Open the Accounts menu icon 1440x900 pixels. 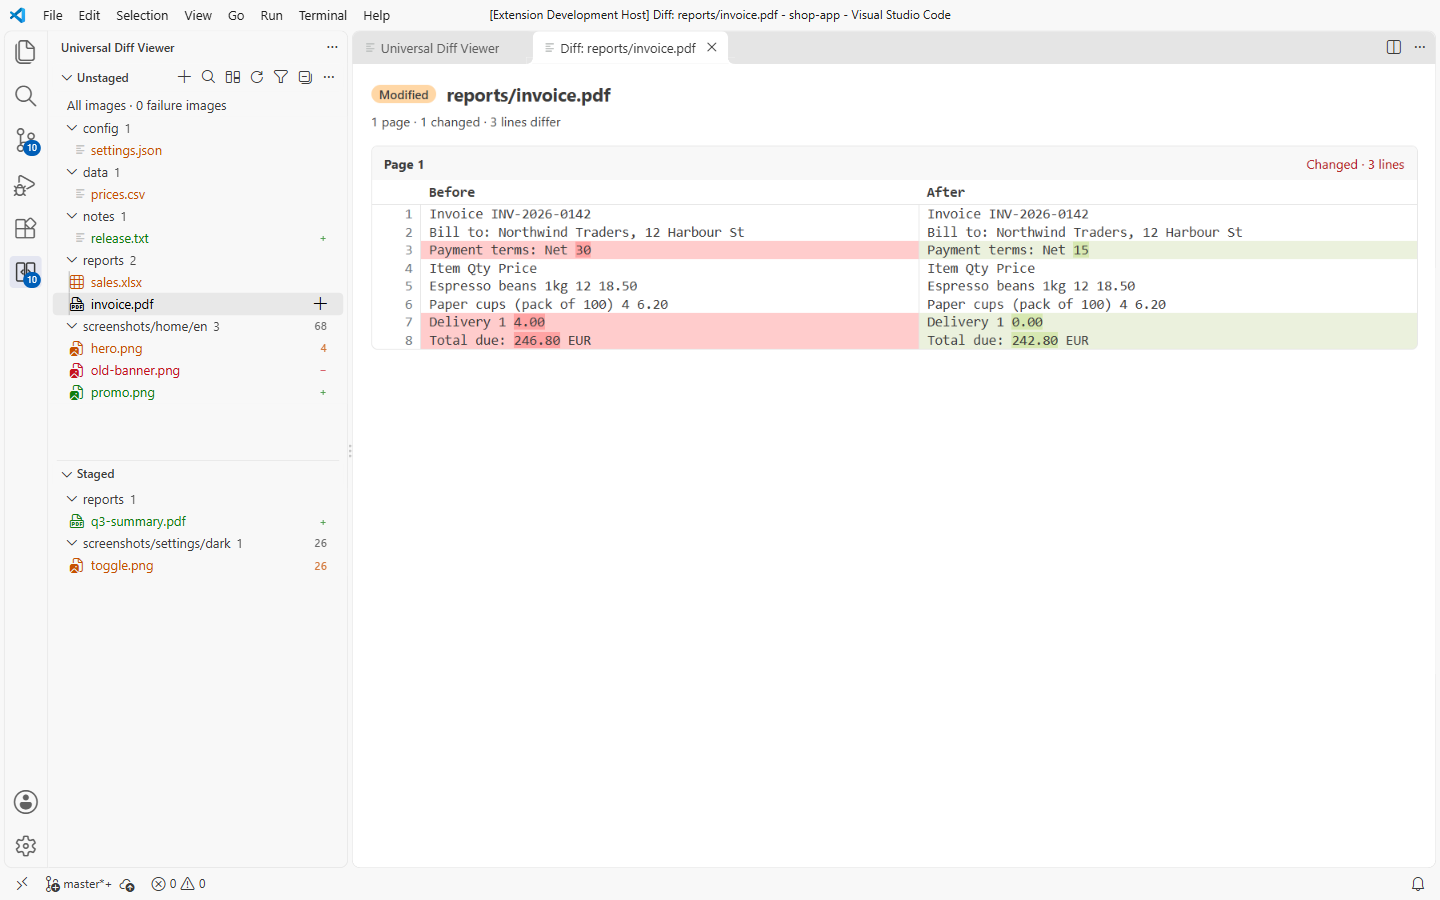[26, 802]
